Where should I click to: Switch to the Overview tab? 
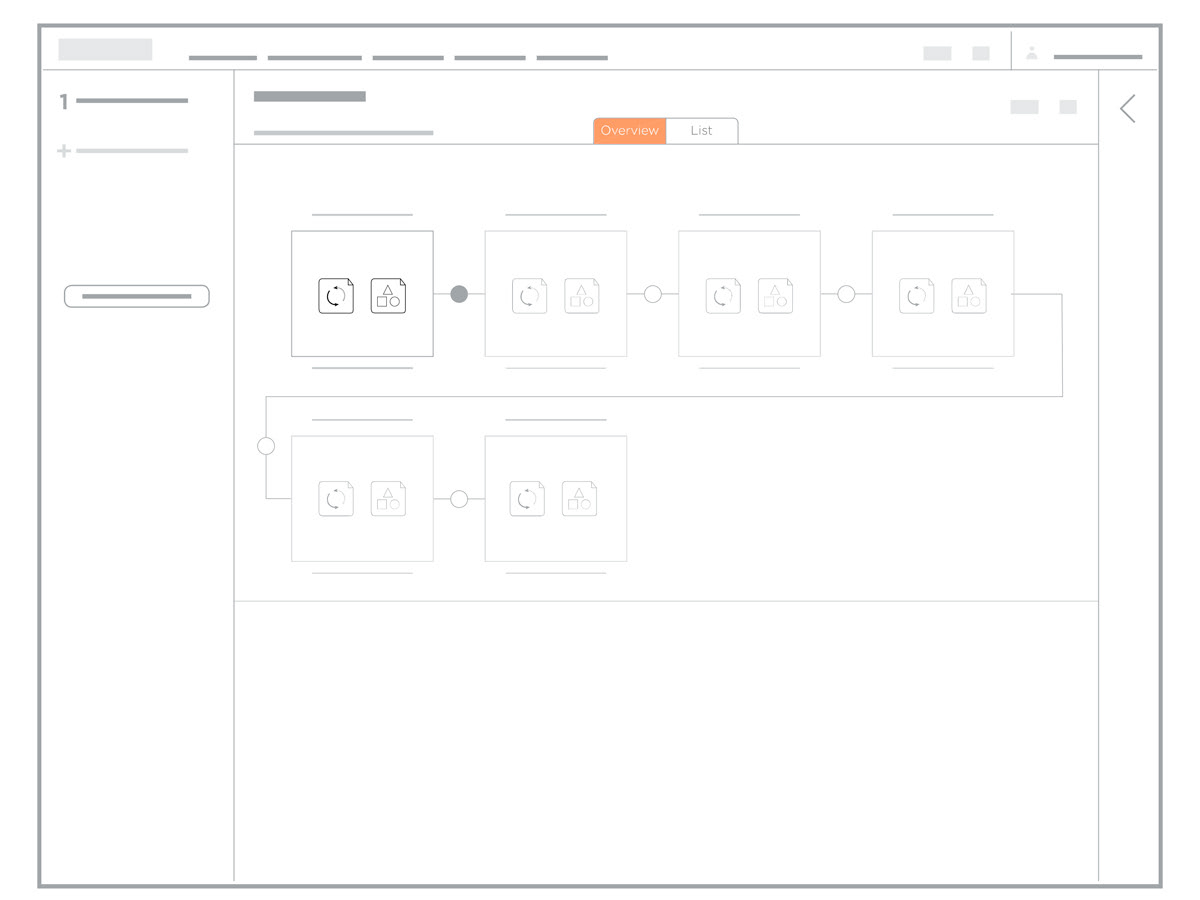pyautogui.click(x=630, y=131)
